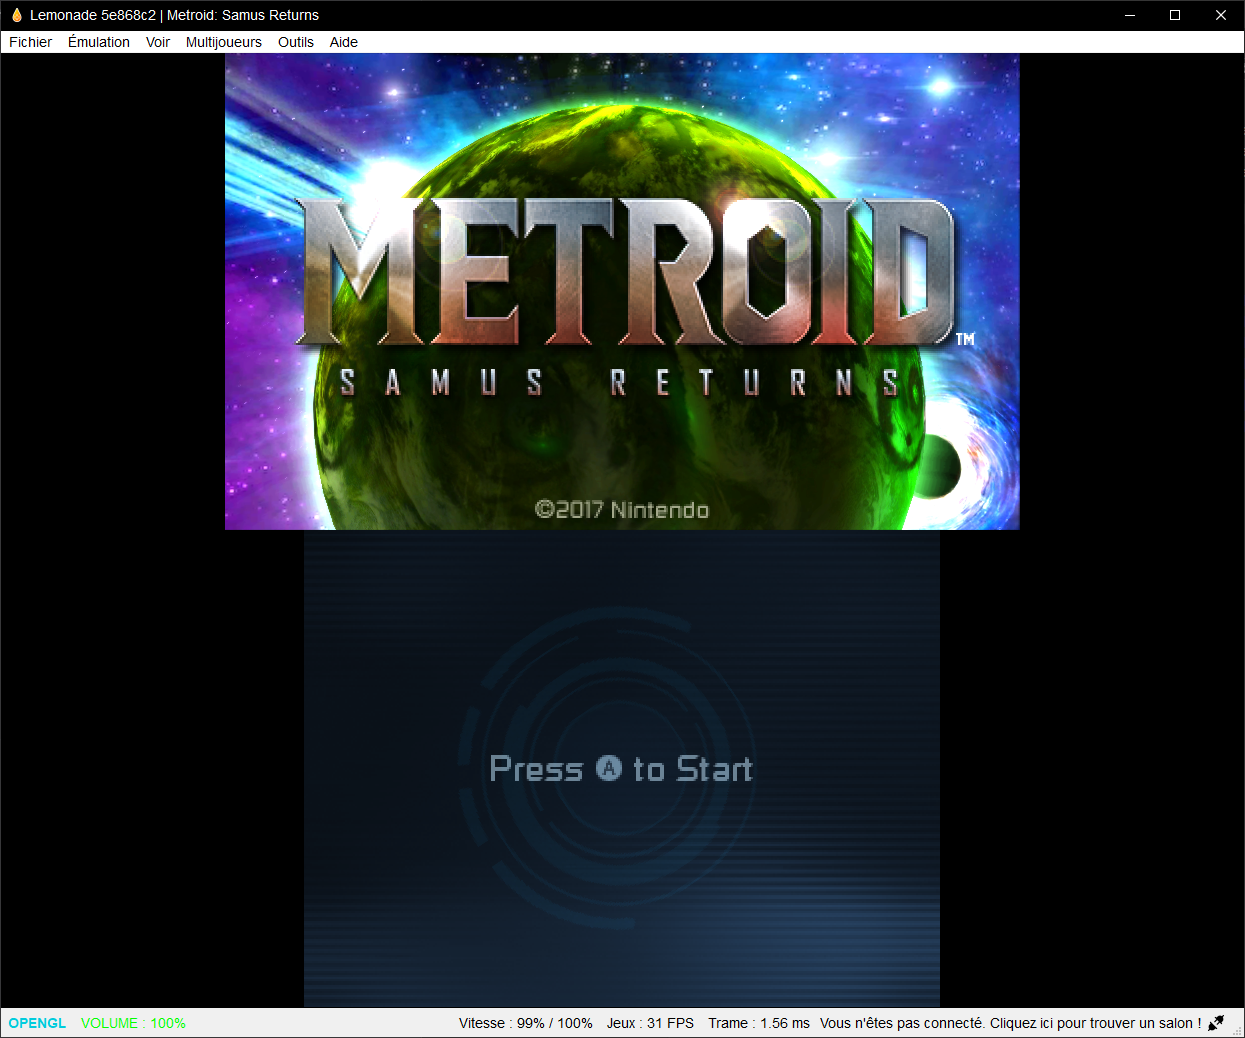Click the A button icon on lower screen
This screenshot has width=1245, height=1038.
[609, 768]
